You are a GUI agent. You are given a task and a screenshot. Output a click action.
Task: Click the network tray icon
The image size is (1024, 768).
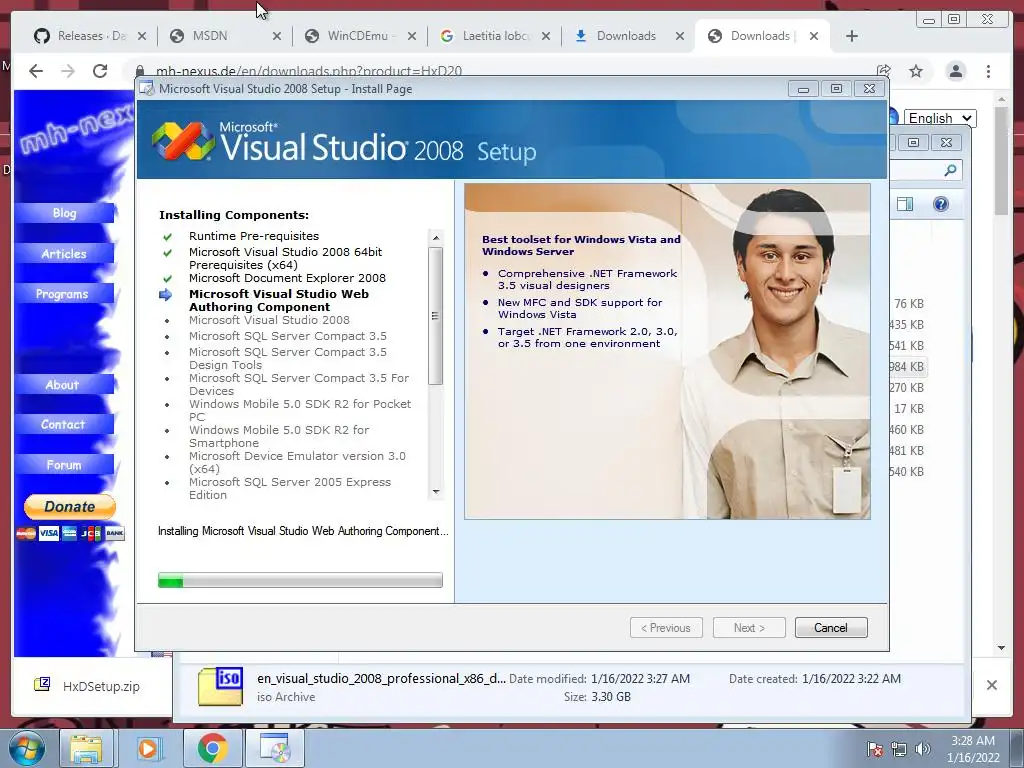click(x=899, y=749)
